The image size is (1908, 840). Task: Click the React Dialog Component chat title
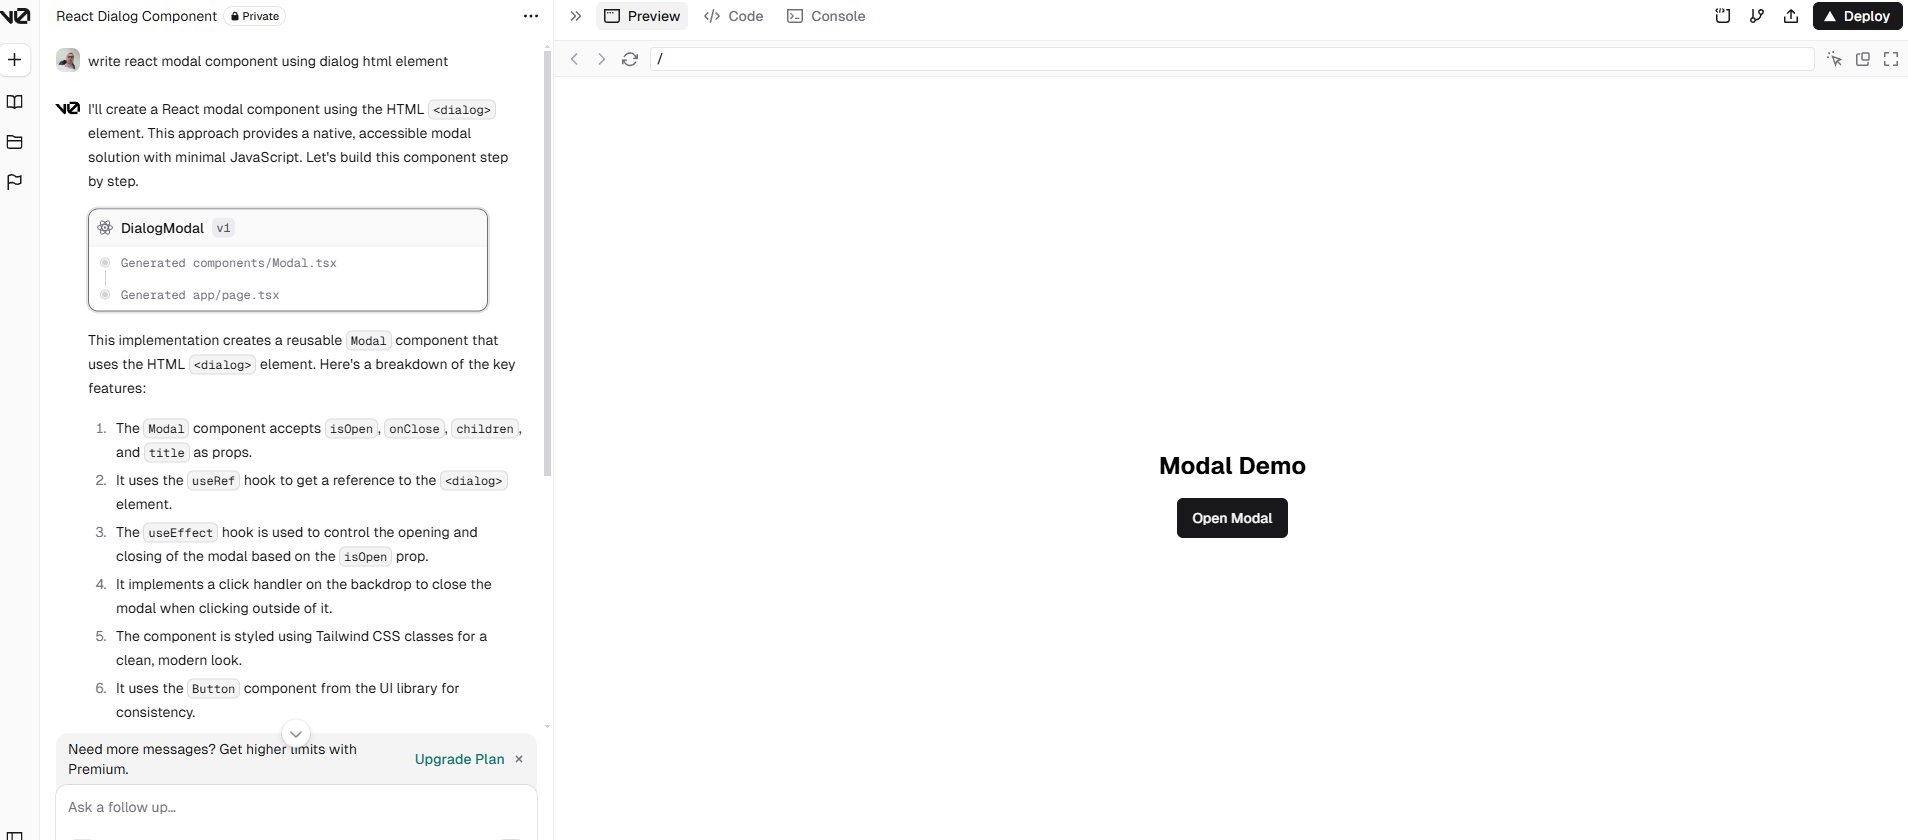(136, 16)
